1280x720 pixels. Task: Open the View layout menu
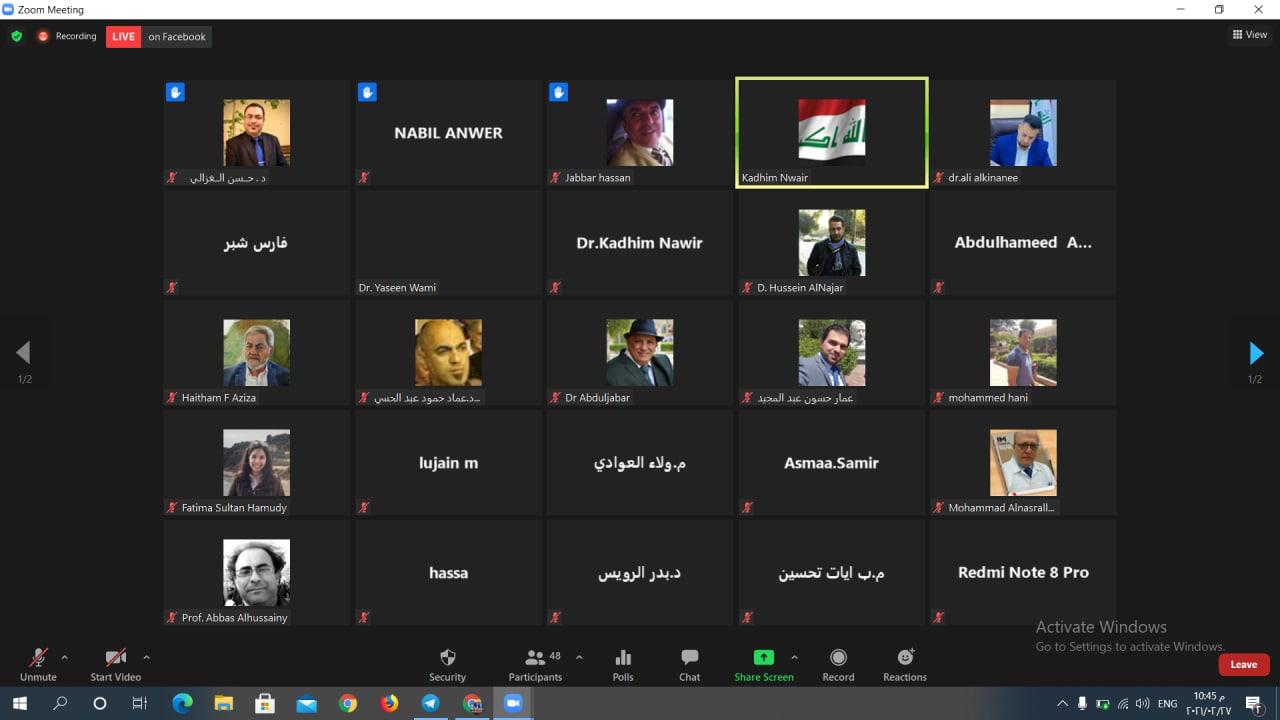tap(1250, 35)
